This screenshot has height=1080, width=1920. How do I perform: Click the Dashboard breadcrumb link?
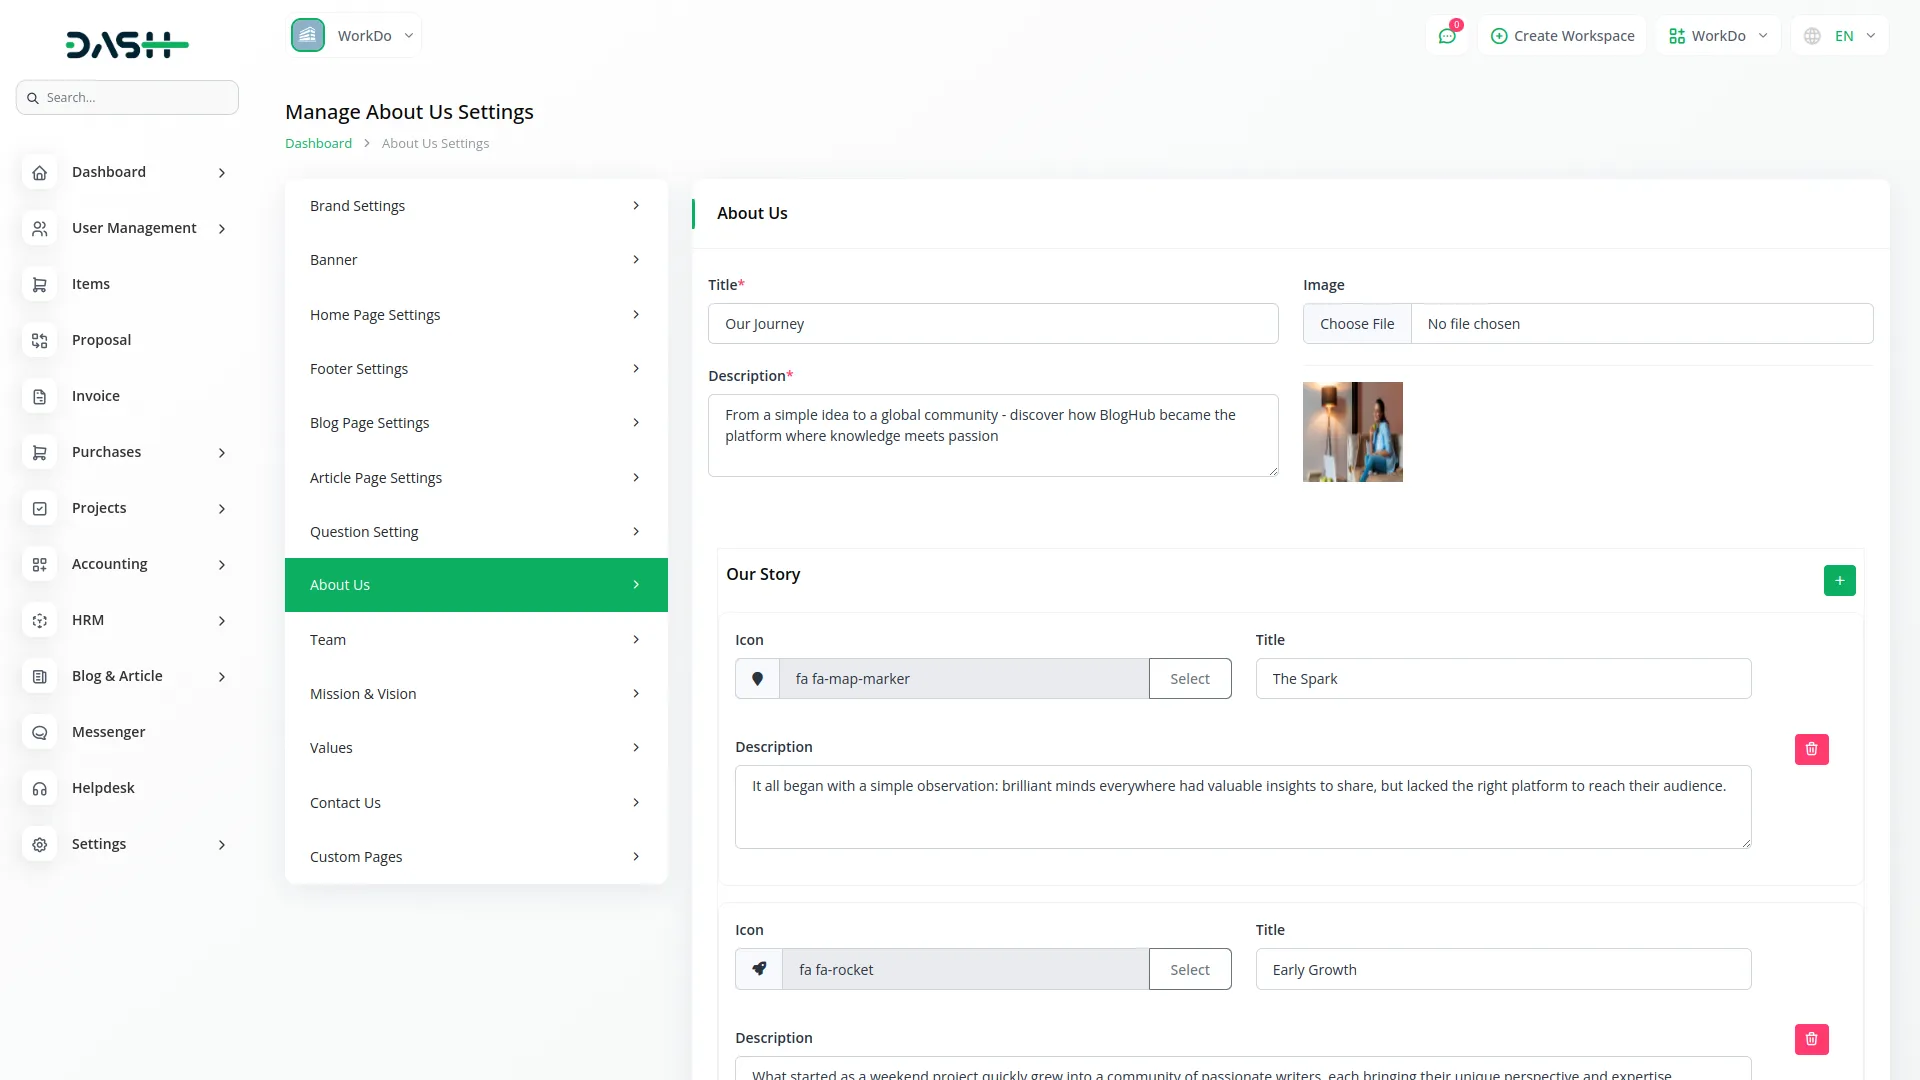point(318,144)
